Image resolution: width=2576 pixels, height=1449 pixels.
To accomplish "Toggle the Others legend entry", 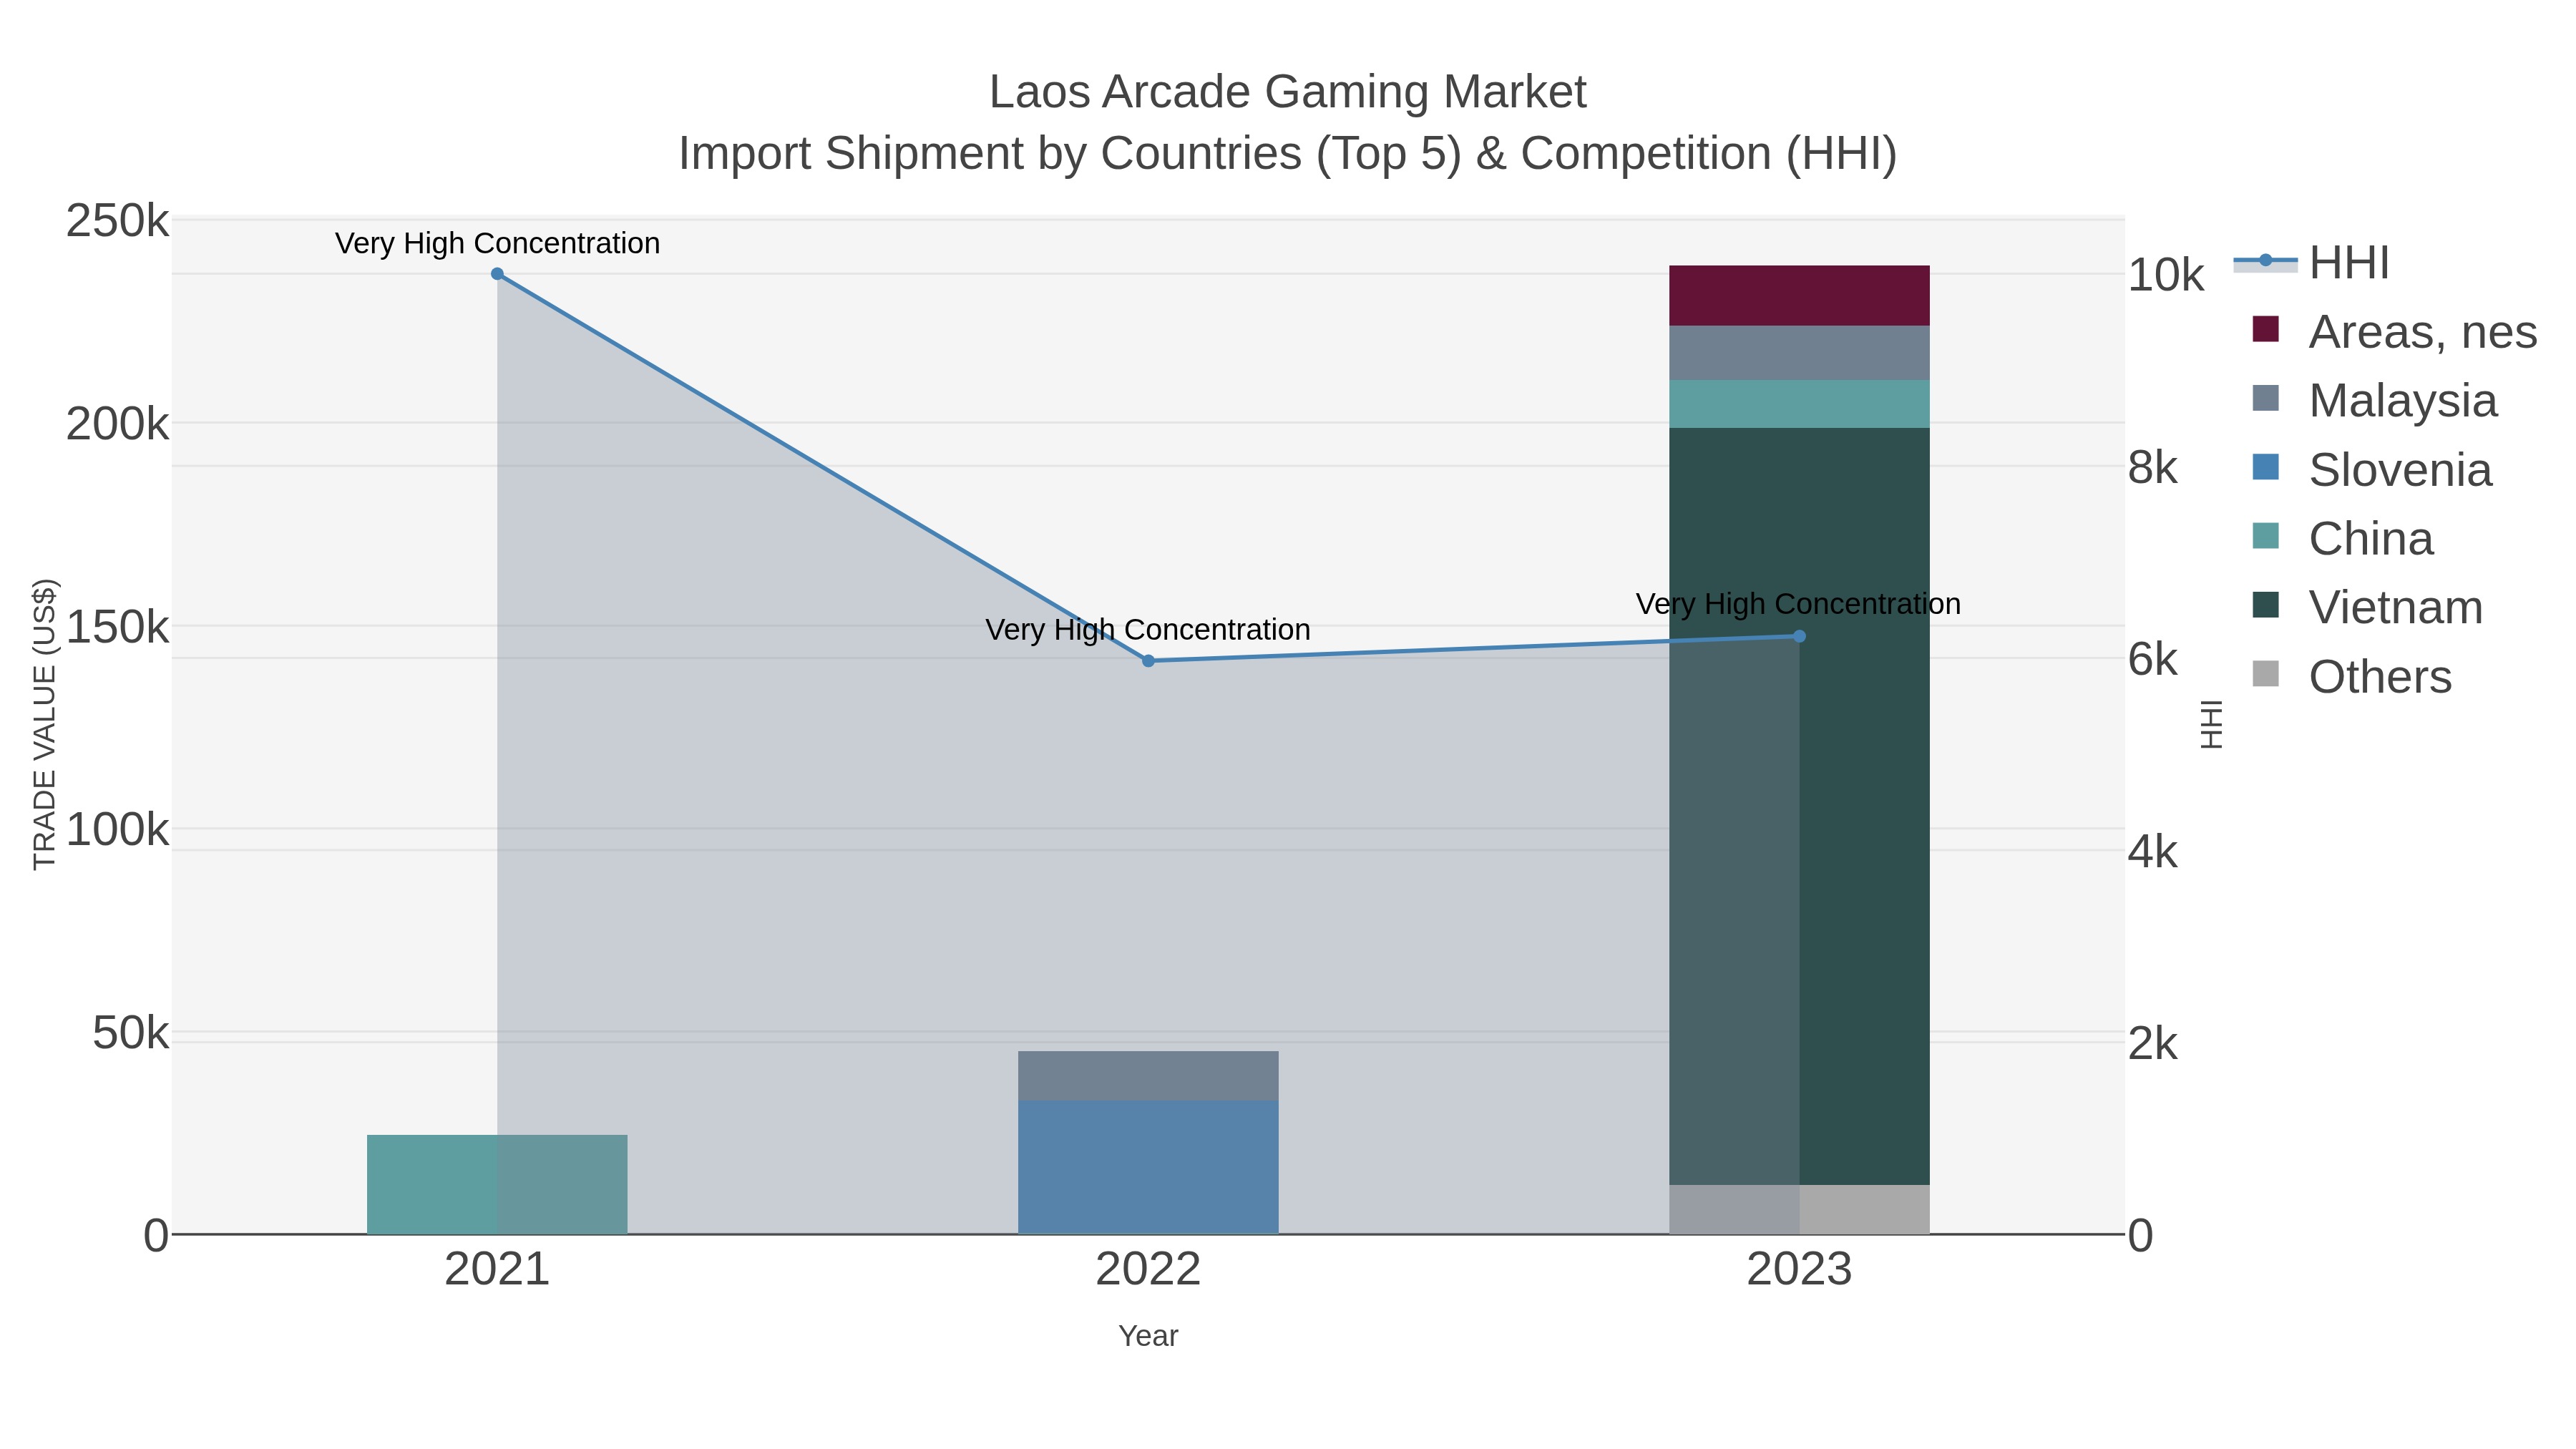I will [x=2351, y=677].
